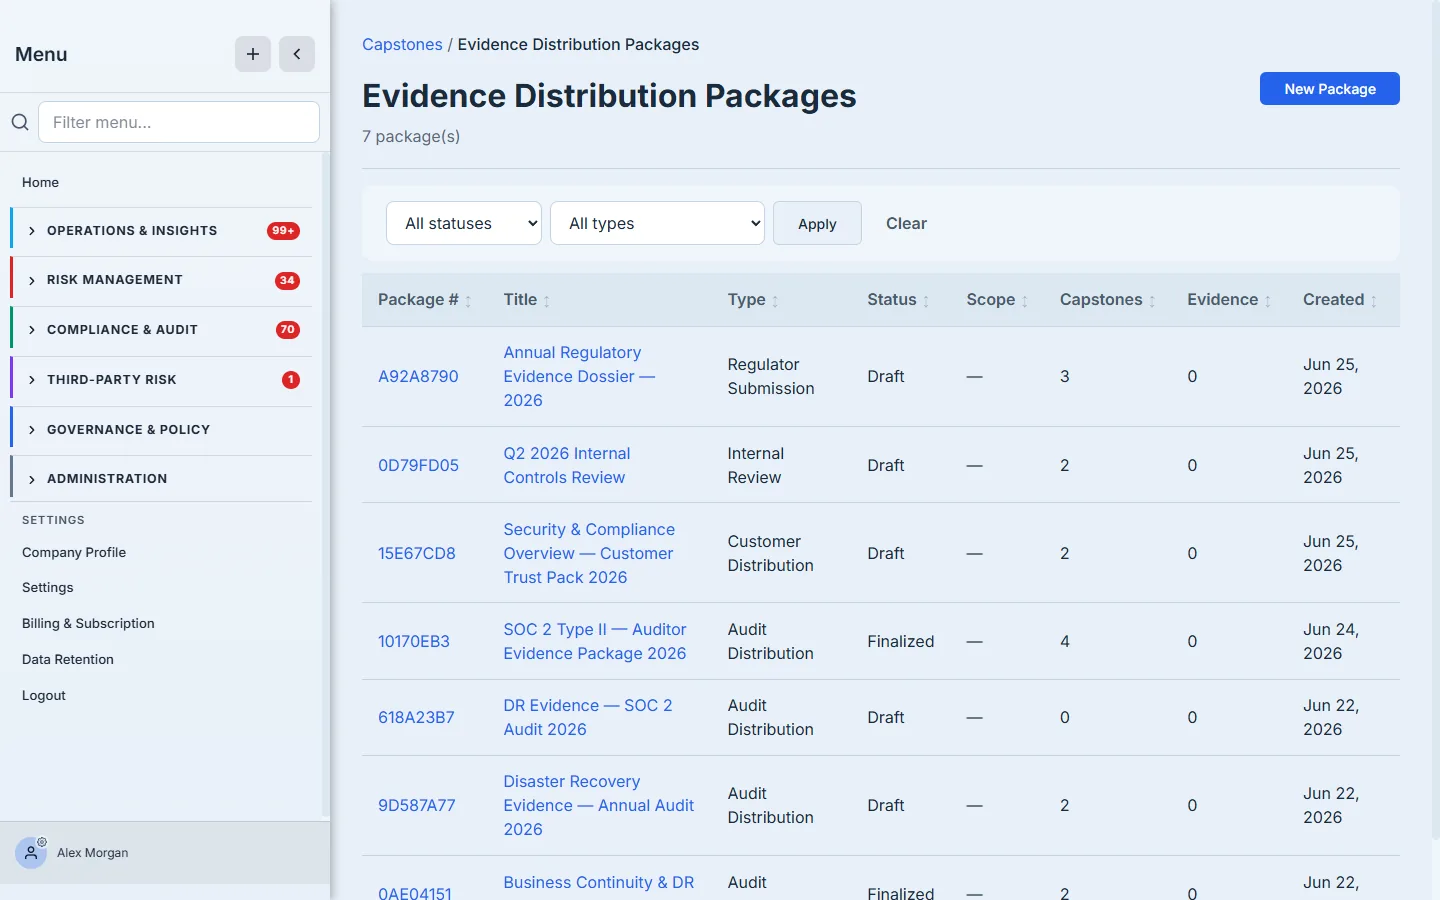Click the Regulator Submission type cell

771,376
